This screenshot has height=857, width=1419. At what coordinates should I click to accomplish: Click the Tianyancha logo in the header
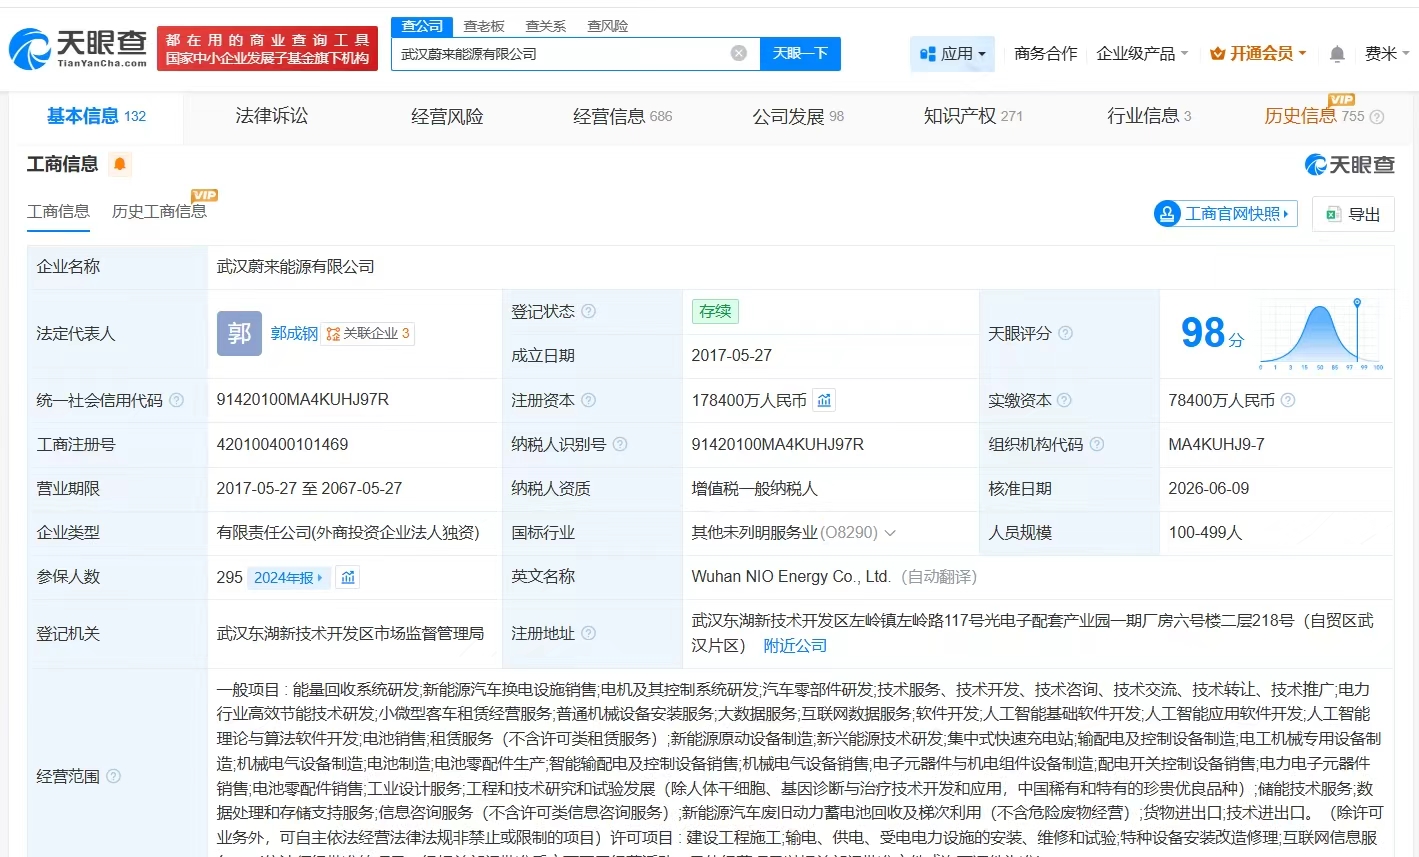click(78, 48)
